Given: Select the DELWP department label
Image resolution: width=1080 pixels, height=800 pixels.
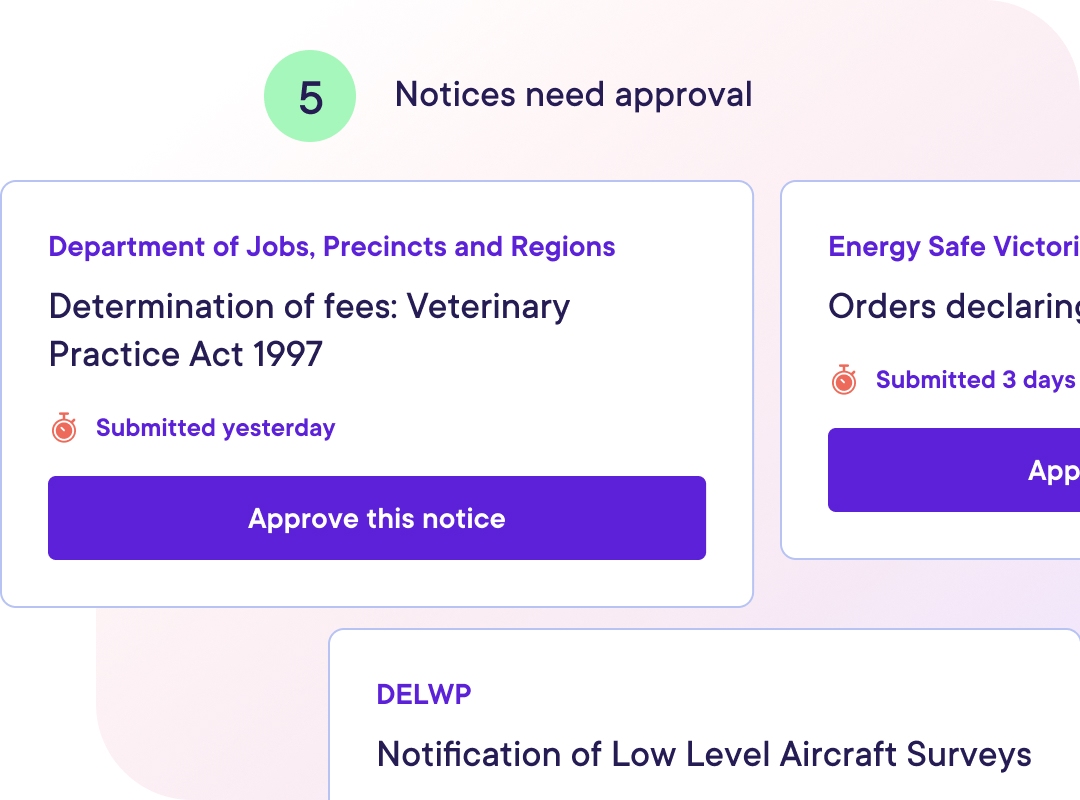Looking at the screenshot, I should click(x=424, y=695).
